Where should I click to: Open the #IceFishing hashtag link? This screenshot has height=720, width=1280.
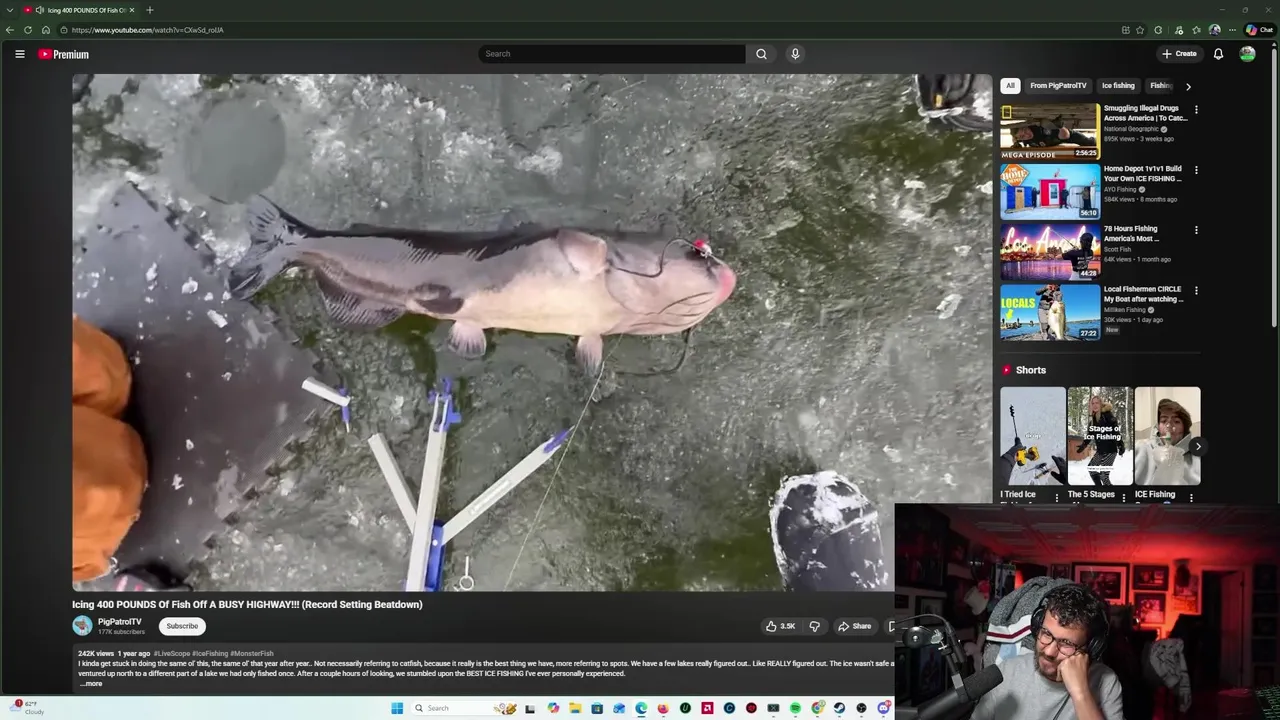pos(210,654)
